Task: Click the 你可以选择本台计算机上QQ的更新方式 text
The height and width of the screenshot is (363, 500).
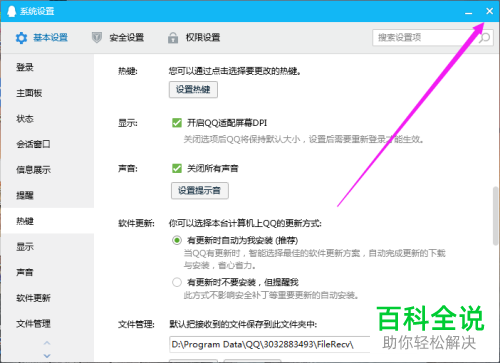Action: pos(245,223)
